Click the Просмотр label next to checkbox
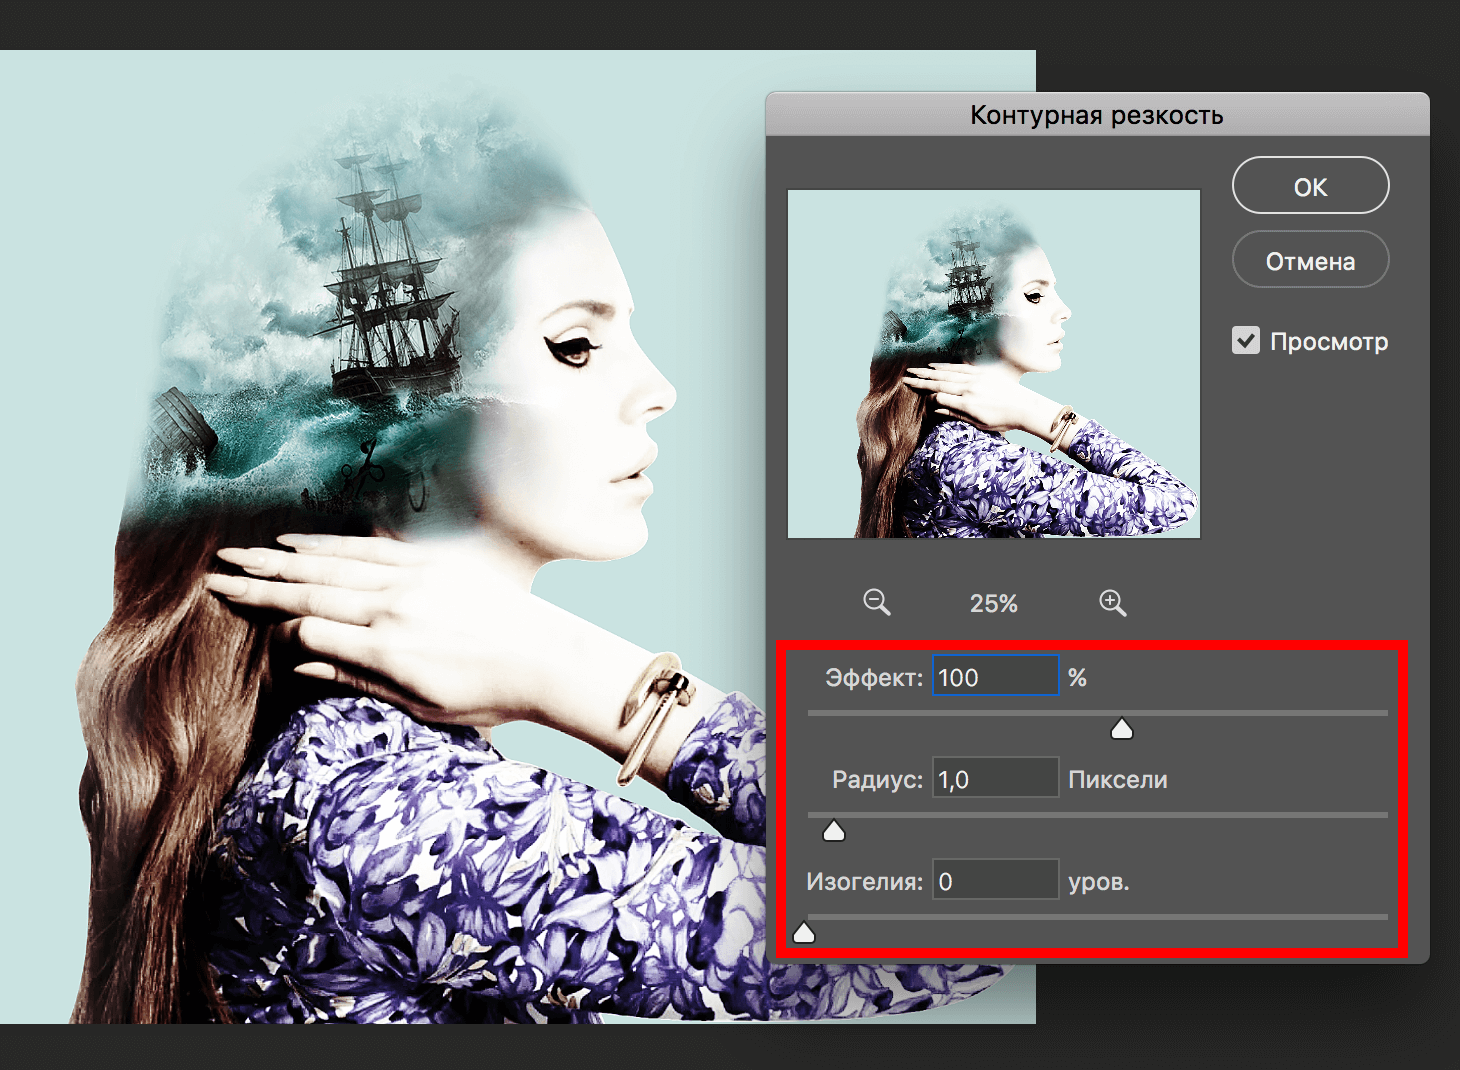This screenshot has width=1460, height=1070. coord(1328,342)
